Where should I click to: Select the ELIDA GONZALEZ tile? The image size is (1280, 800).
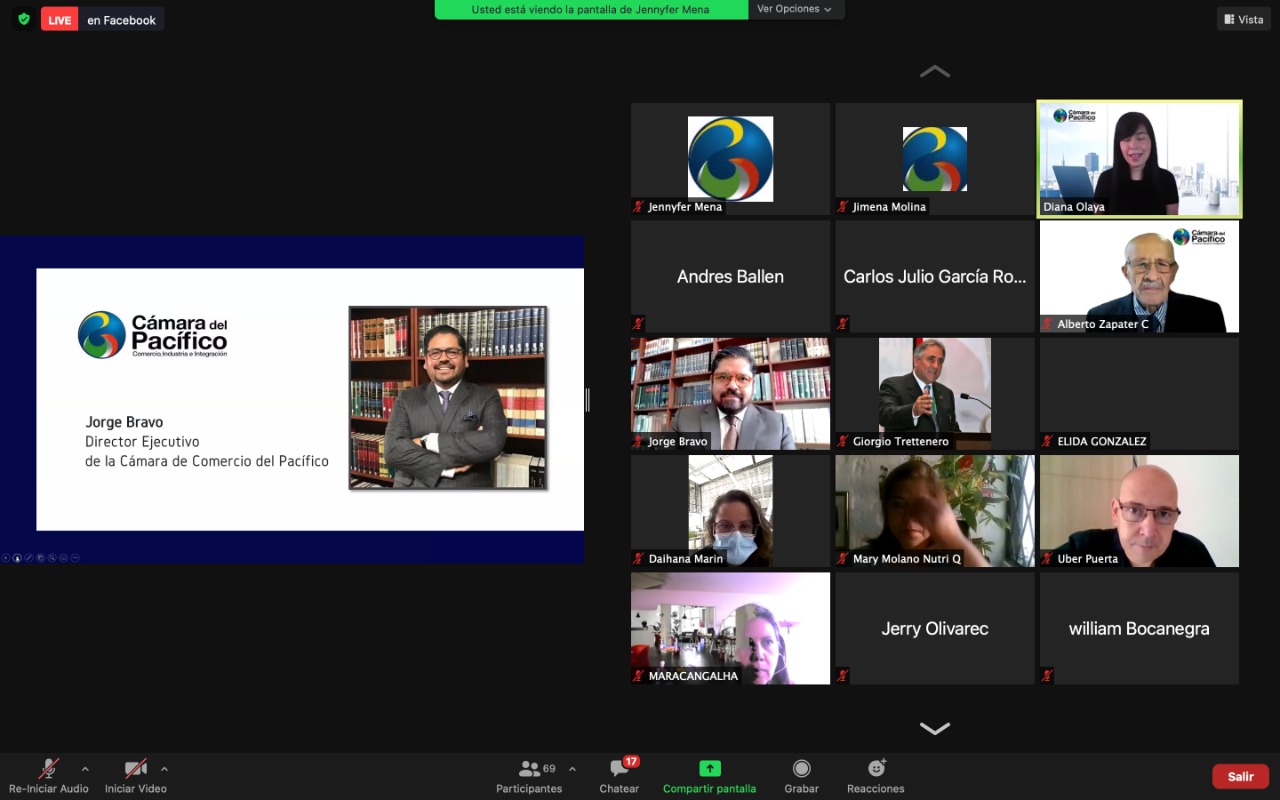click(1139, 393)
